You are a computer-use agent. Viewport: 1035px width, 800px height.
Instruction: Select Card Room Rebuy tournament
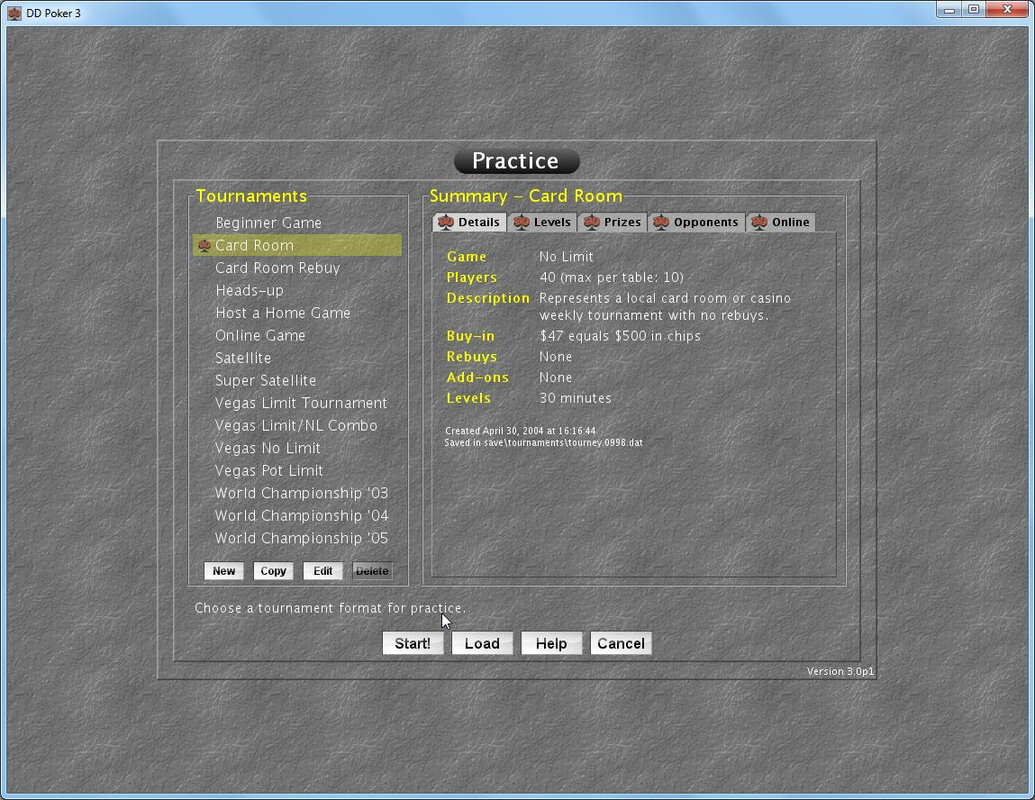(x=297, y=267)
